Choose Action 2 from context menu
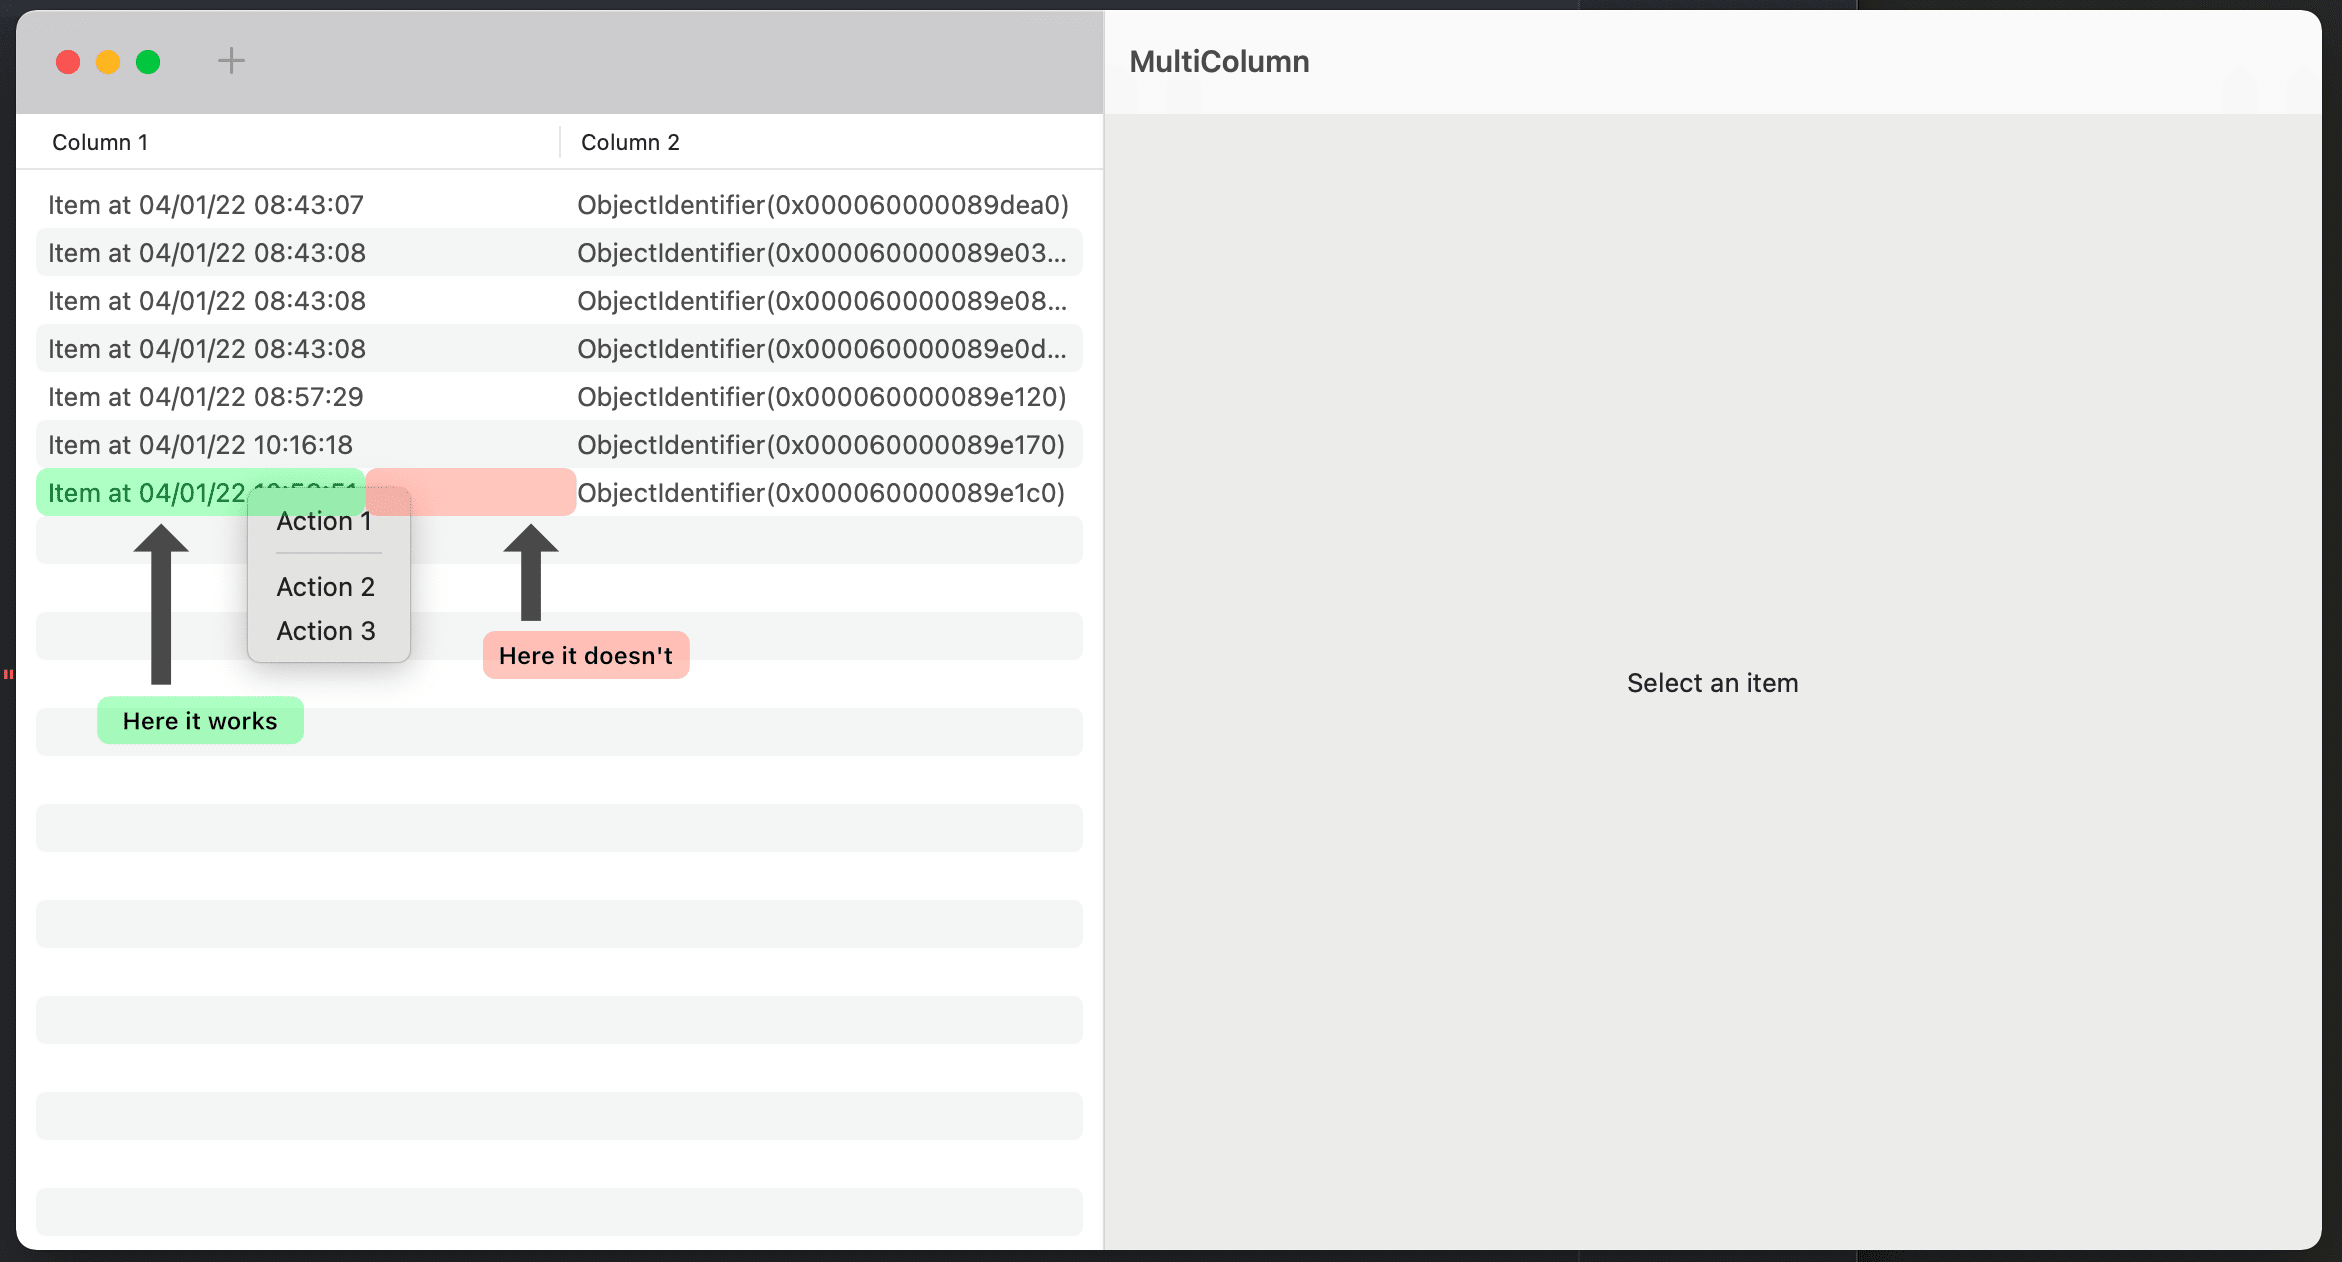Screen dimensions: 2342x1262 pyautogui.click(x=326, y=587)
